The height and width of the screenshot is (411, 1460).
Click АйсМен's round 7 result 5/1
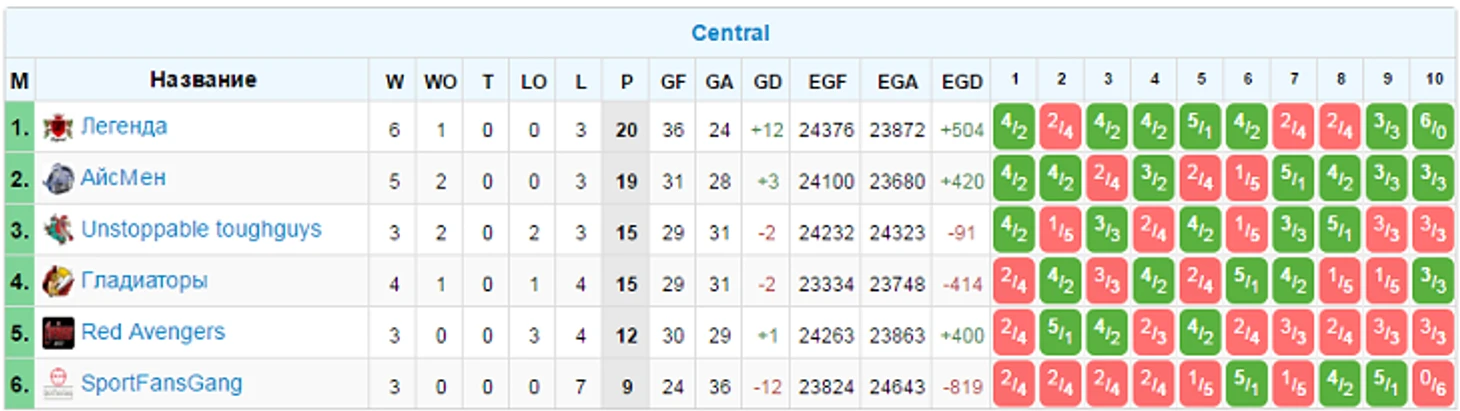pos(1293,179)
